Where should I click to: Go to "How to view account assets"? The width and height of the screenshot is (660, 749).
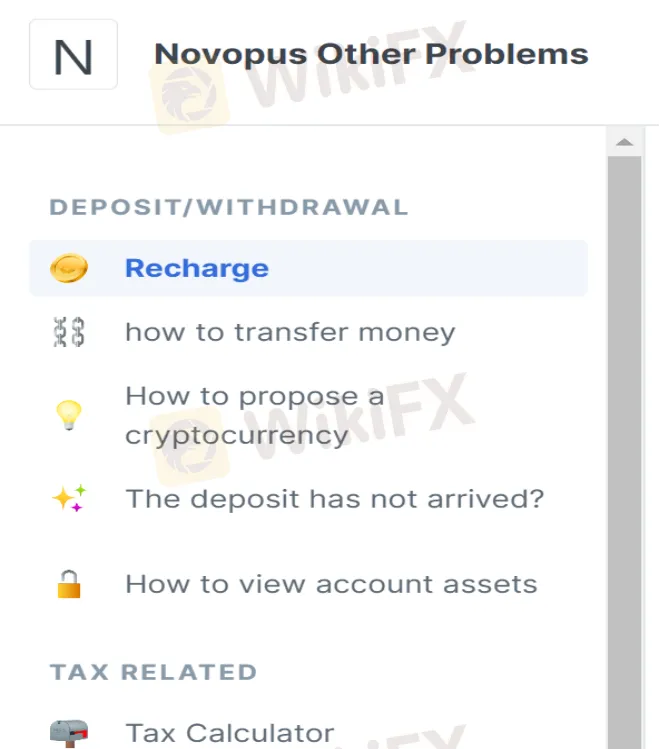[x=331, y=584]
